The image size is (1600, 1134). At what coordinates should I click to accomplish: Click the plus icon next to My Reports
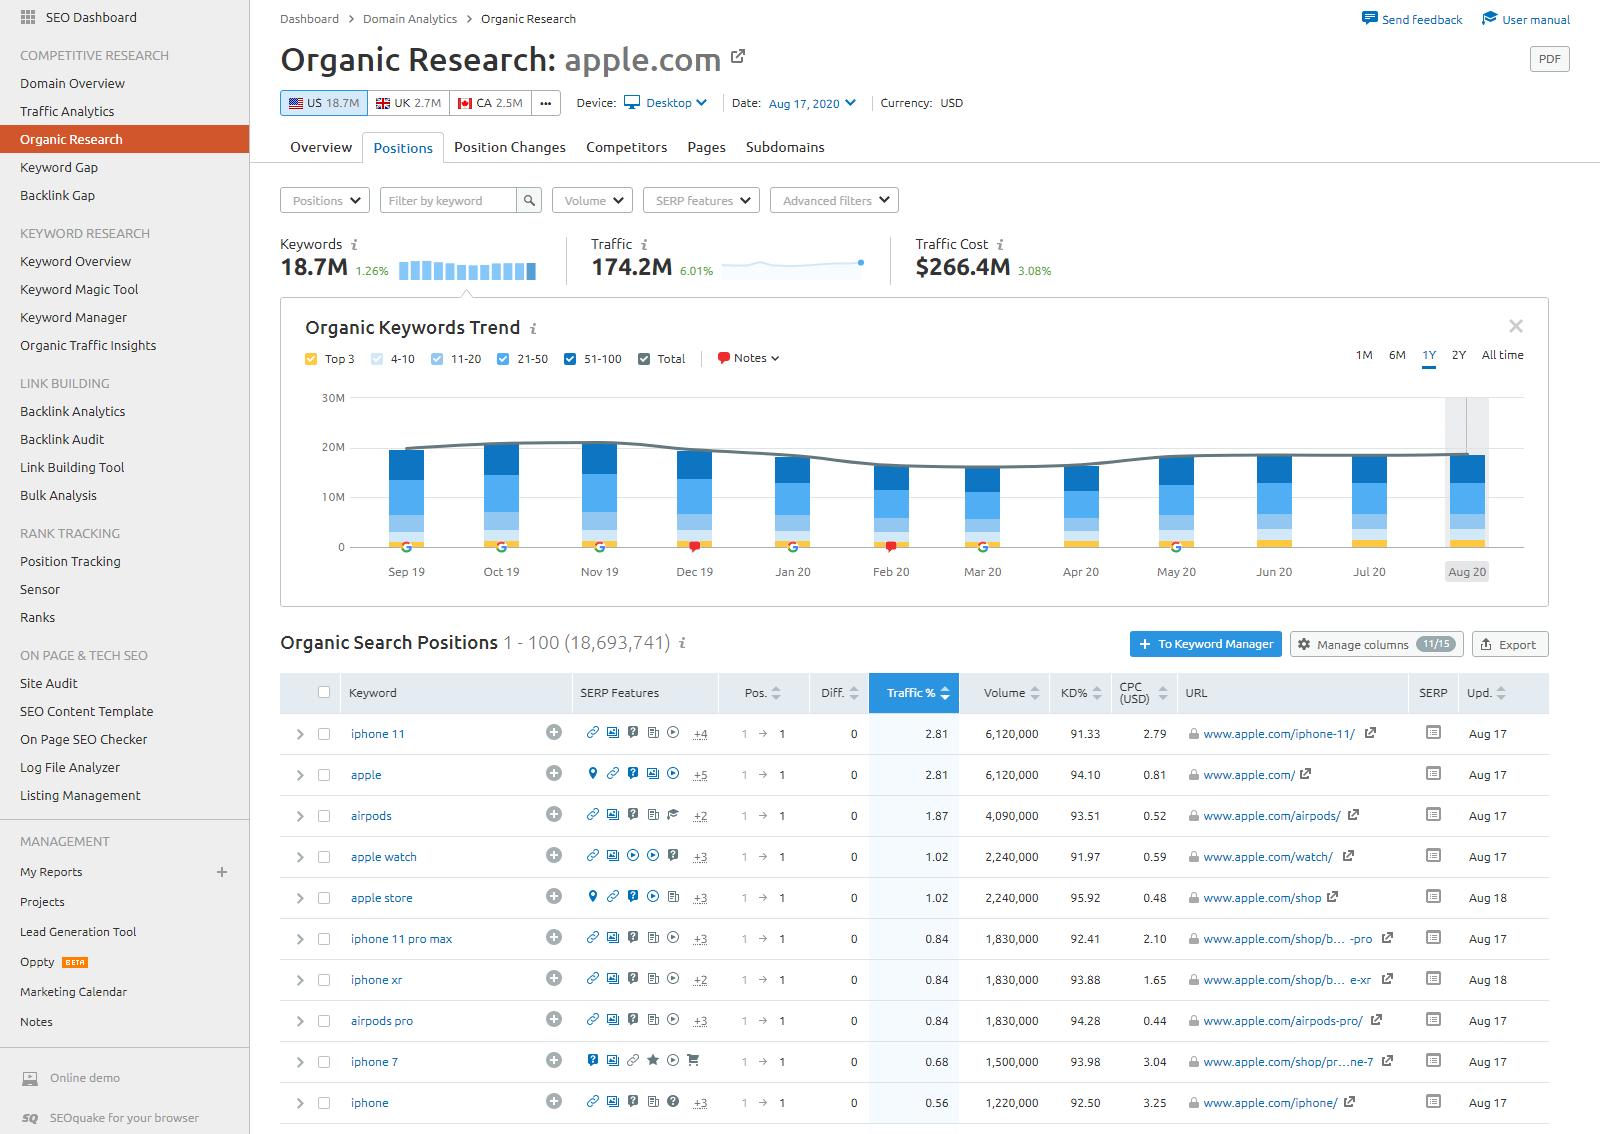point(222,872)
